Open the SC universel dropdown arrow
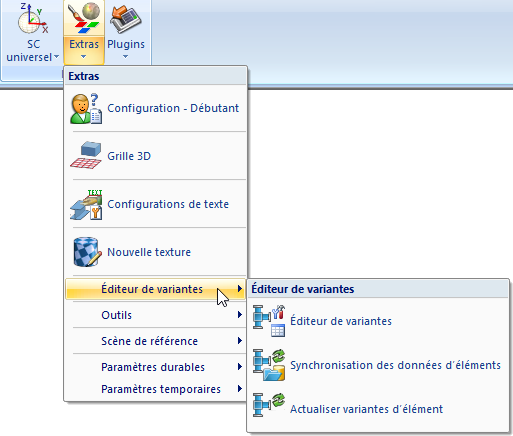513x436 pixels. [x=56, y=57]
